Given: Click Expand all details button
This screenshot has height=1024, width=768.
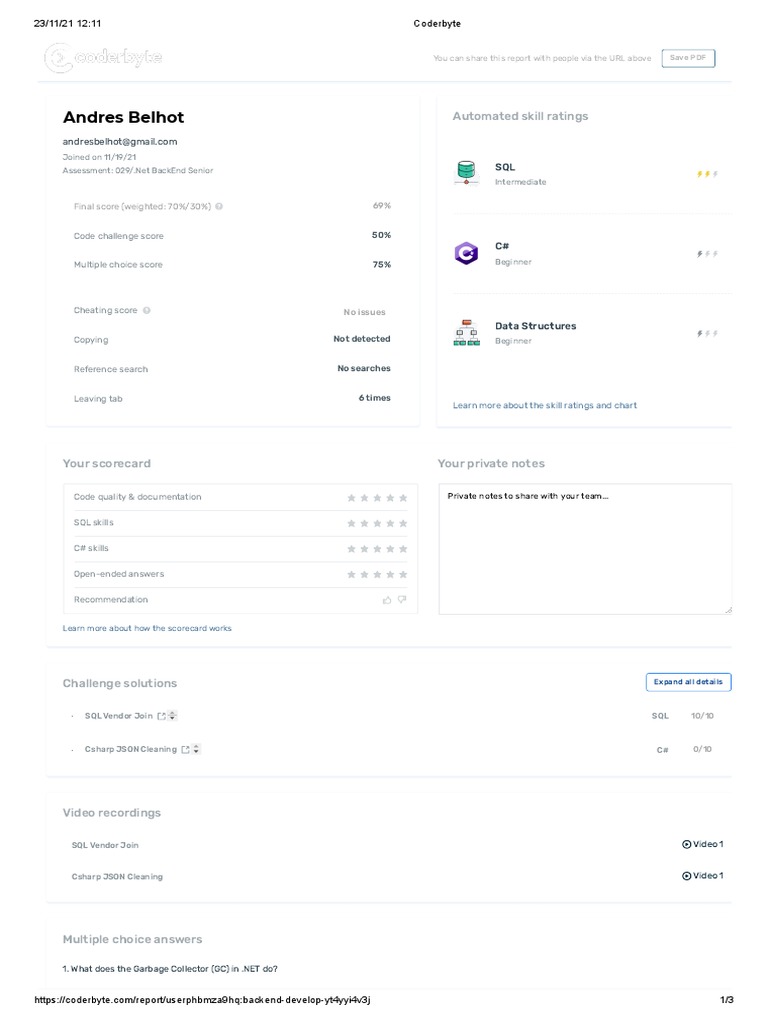Looking at the screenshot, I should click(688, 682).
